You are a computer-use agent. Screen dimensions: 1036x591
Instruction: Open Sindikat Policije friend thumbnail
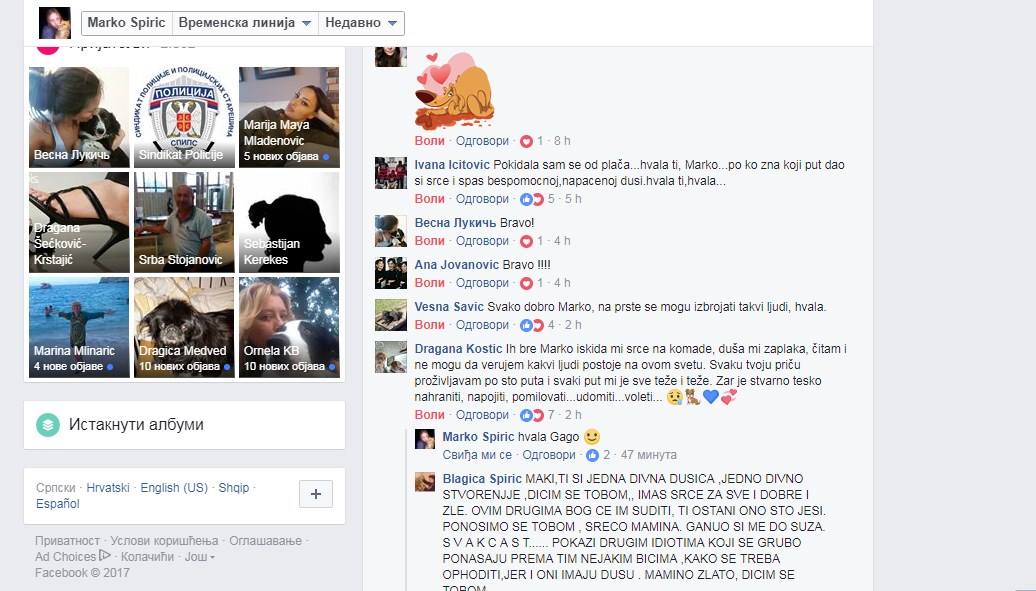click(x=184, y=117)
